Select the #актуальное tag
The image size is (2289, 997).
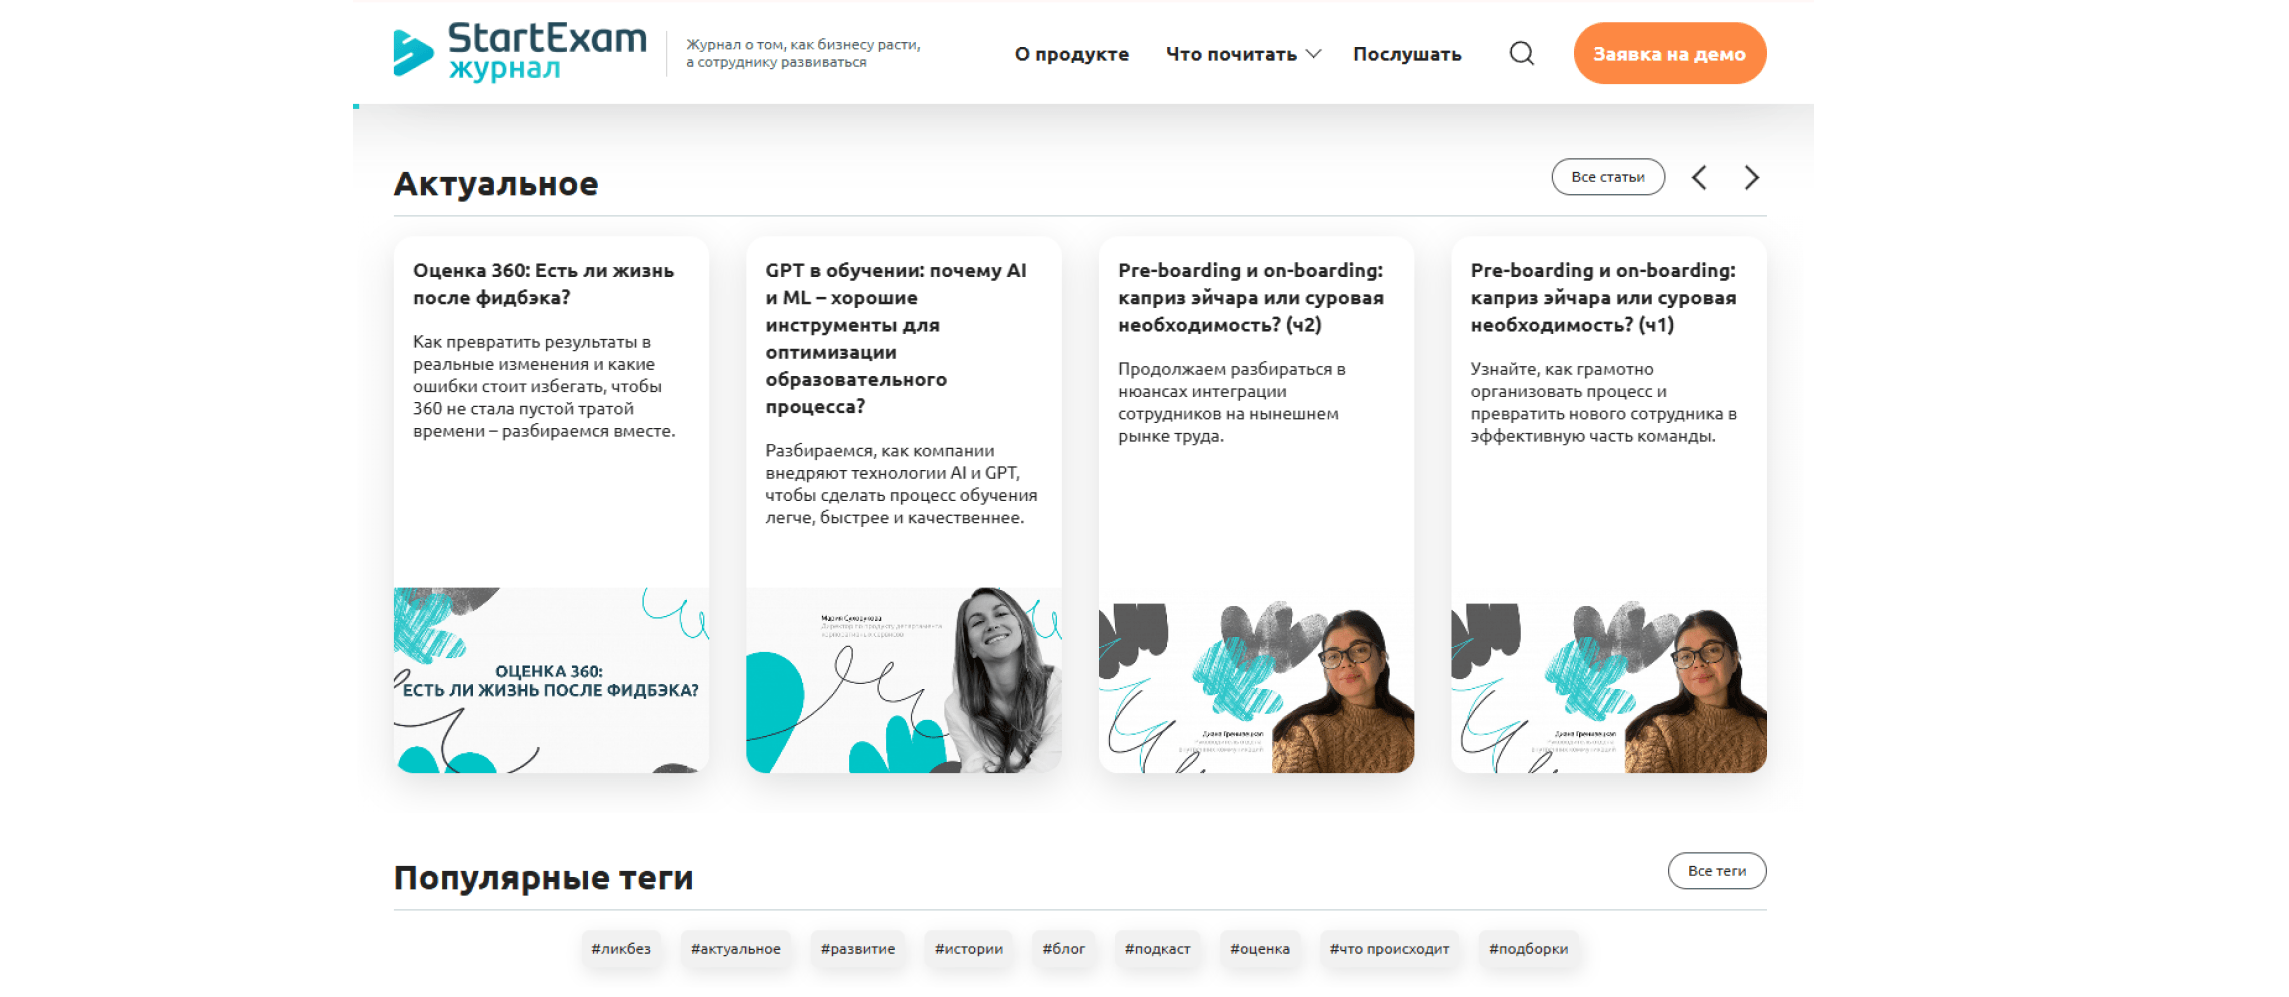pos(735,948)
